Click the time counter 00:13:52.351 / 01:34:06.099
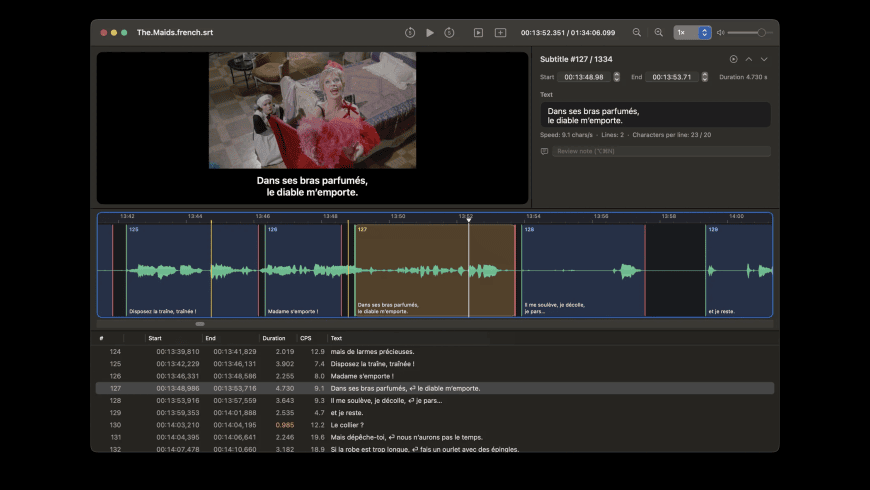Image resolution: width=870 pixels, height=490 pixels. coord(568,33)
